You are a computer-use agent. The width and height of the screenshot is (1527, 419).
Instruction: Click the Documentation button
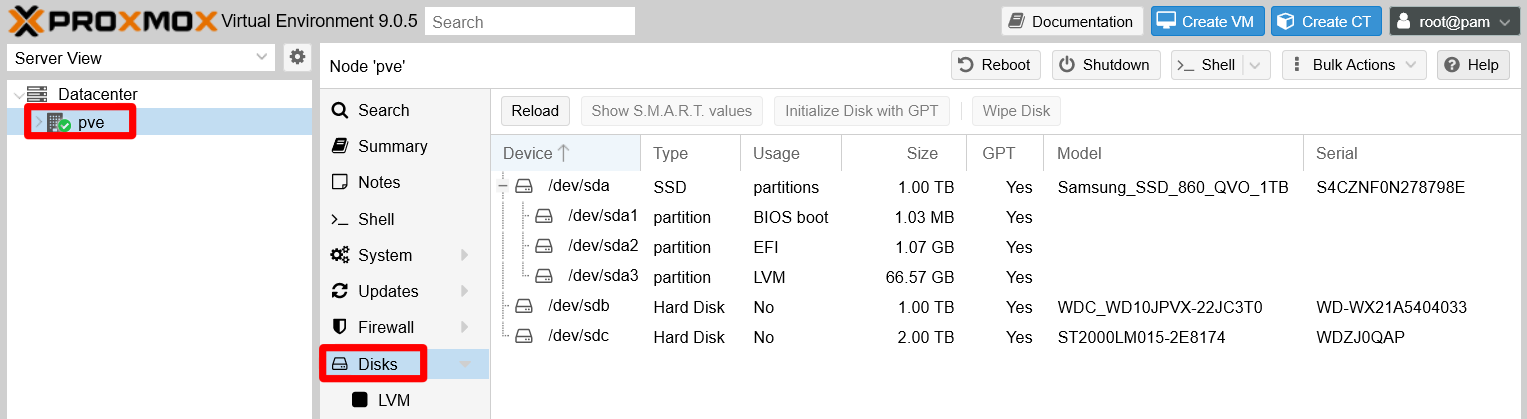coord(1071,21)
